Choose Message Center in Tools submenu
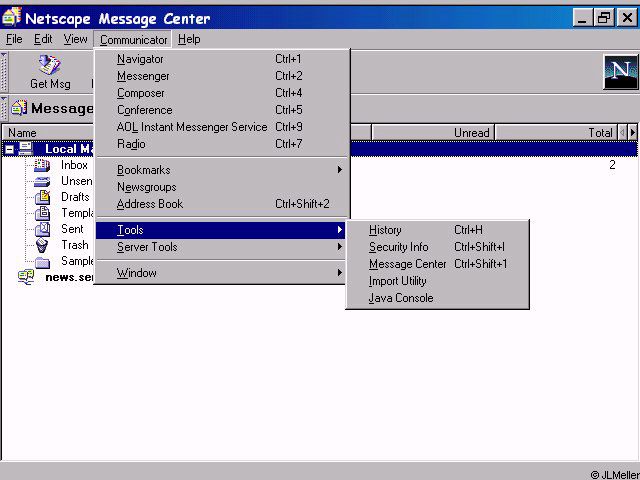Screen dimensions: 640x480 (437, 264)
